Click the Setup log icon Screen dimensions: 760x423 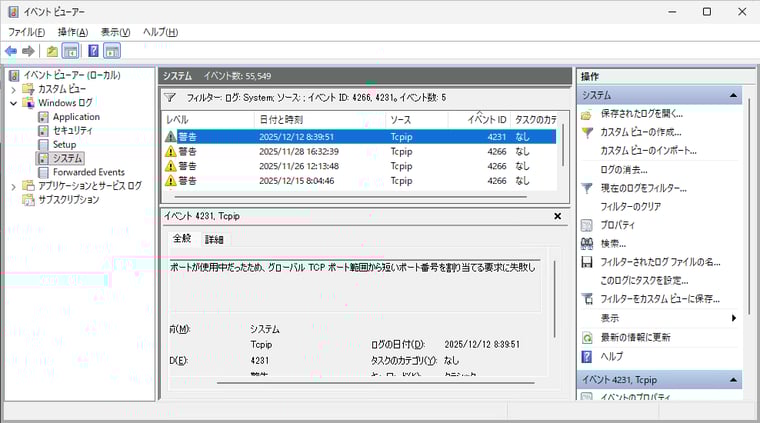coord(44,144)
